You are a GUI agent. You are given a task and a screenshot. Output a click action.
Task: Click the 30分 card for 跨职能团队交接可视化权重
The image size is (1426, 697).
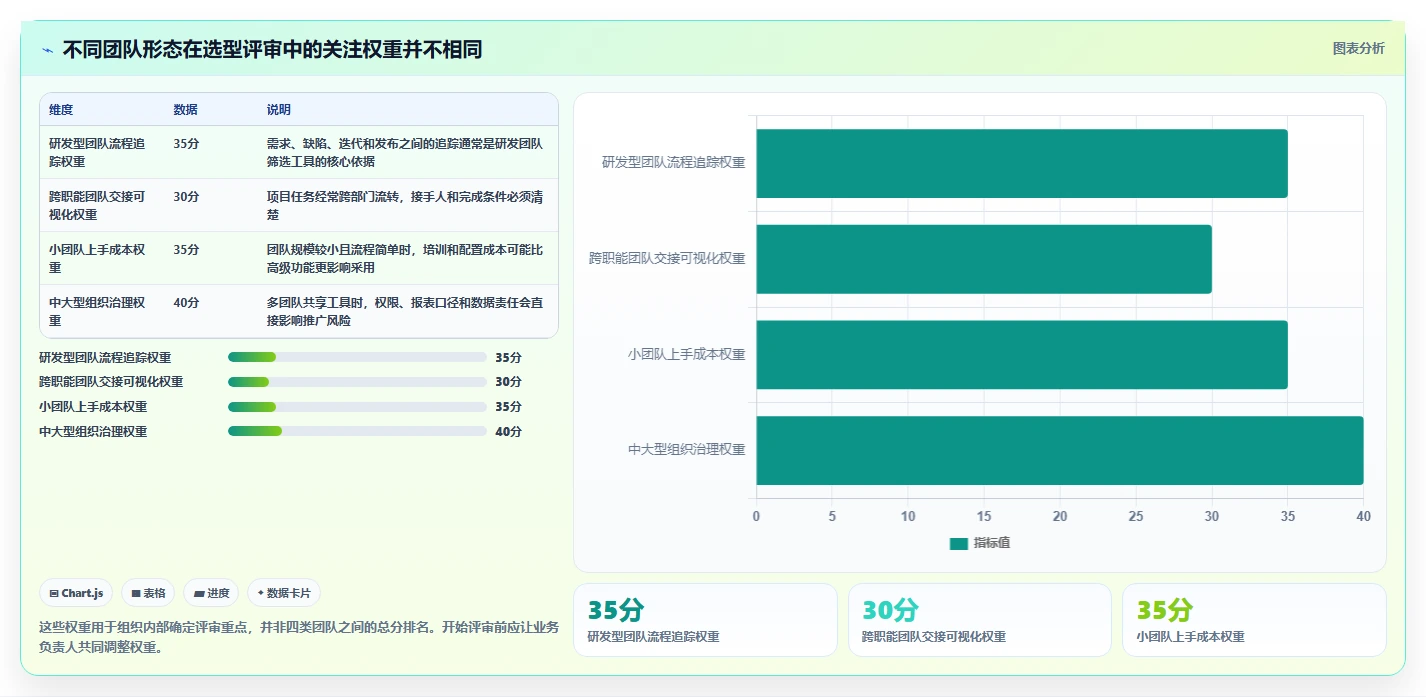click(980, 620)
